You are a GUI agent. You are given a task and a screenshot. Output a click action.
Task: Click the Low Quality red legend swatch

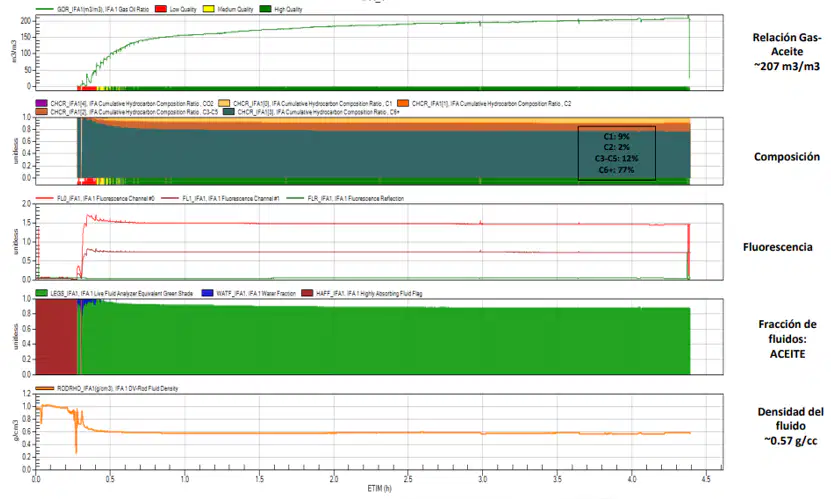pos(161,9)
